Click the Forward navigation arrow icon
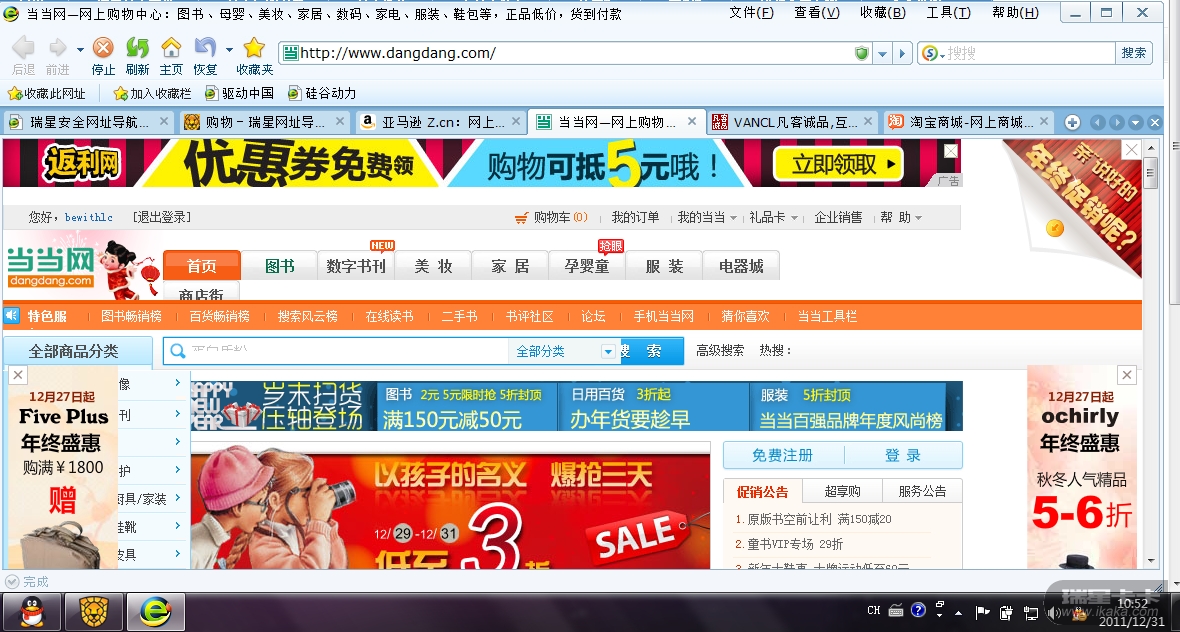 pyautogui.click(x=58, y=48)
